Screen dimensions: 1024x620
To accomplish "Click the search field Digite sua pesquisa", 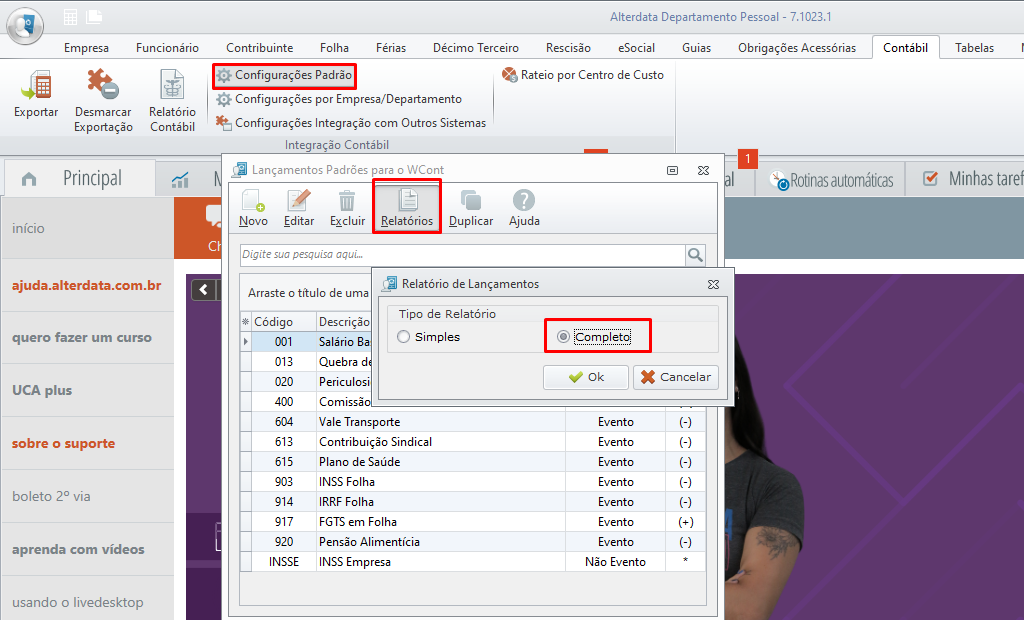I will point(462,255).
